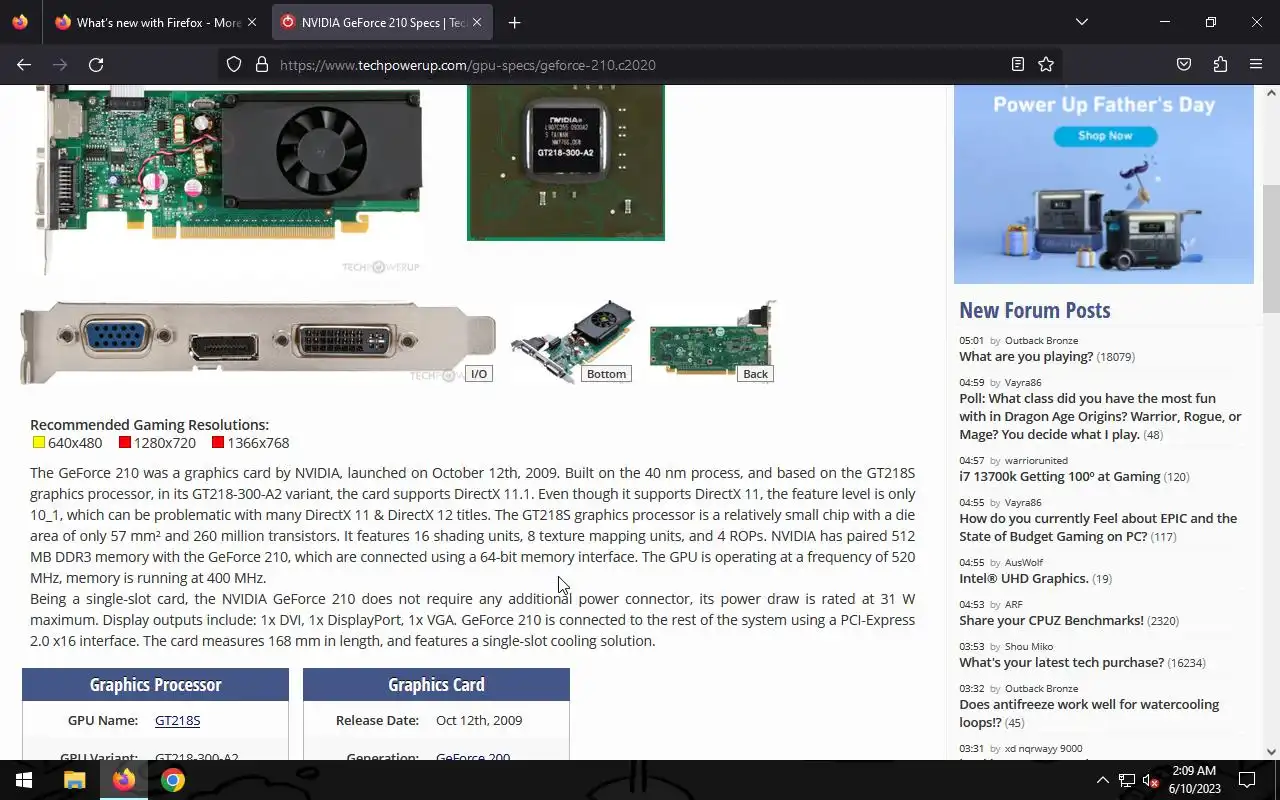Click the New Forum Posts heading
The image size is (1280, 800).
point(1034,310)
